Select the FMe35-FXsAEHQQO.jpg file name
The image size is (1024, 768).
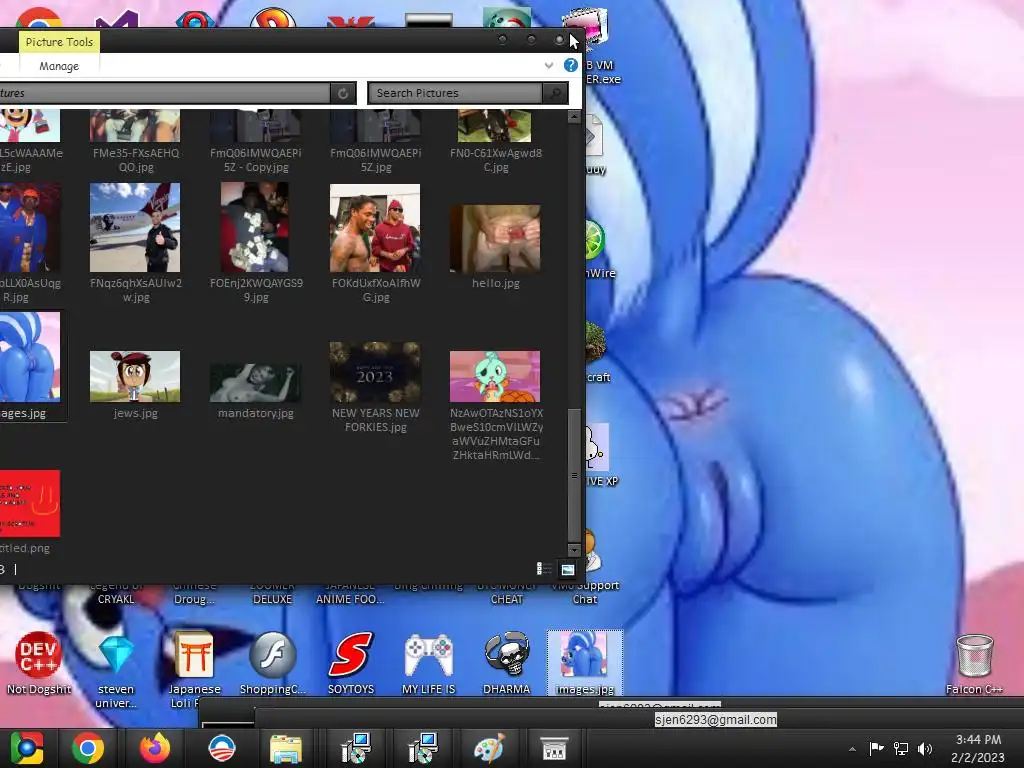[136, 160]
